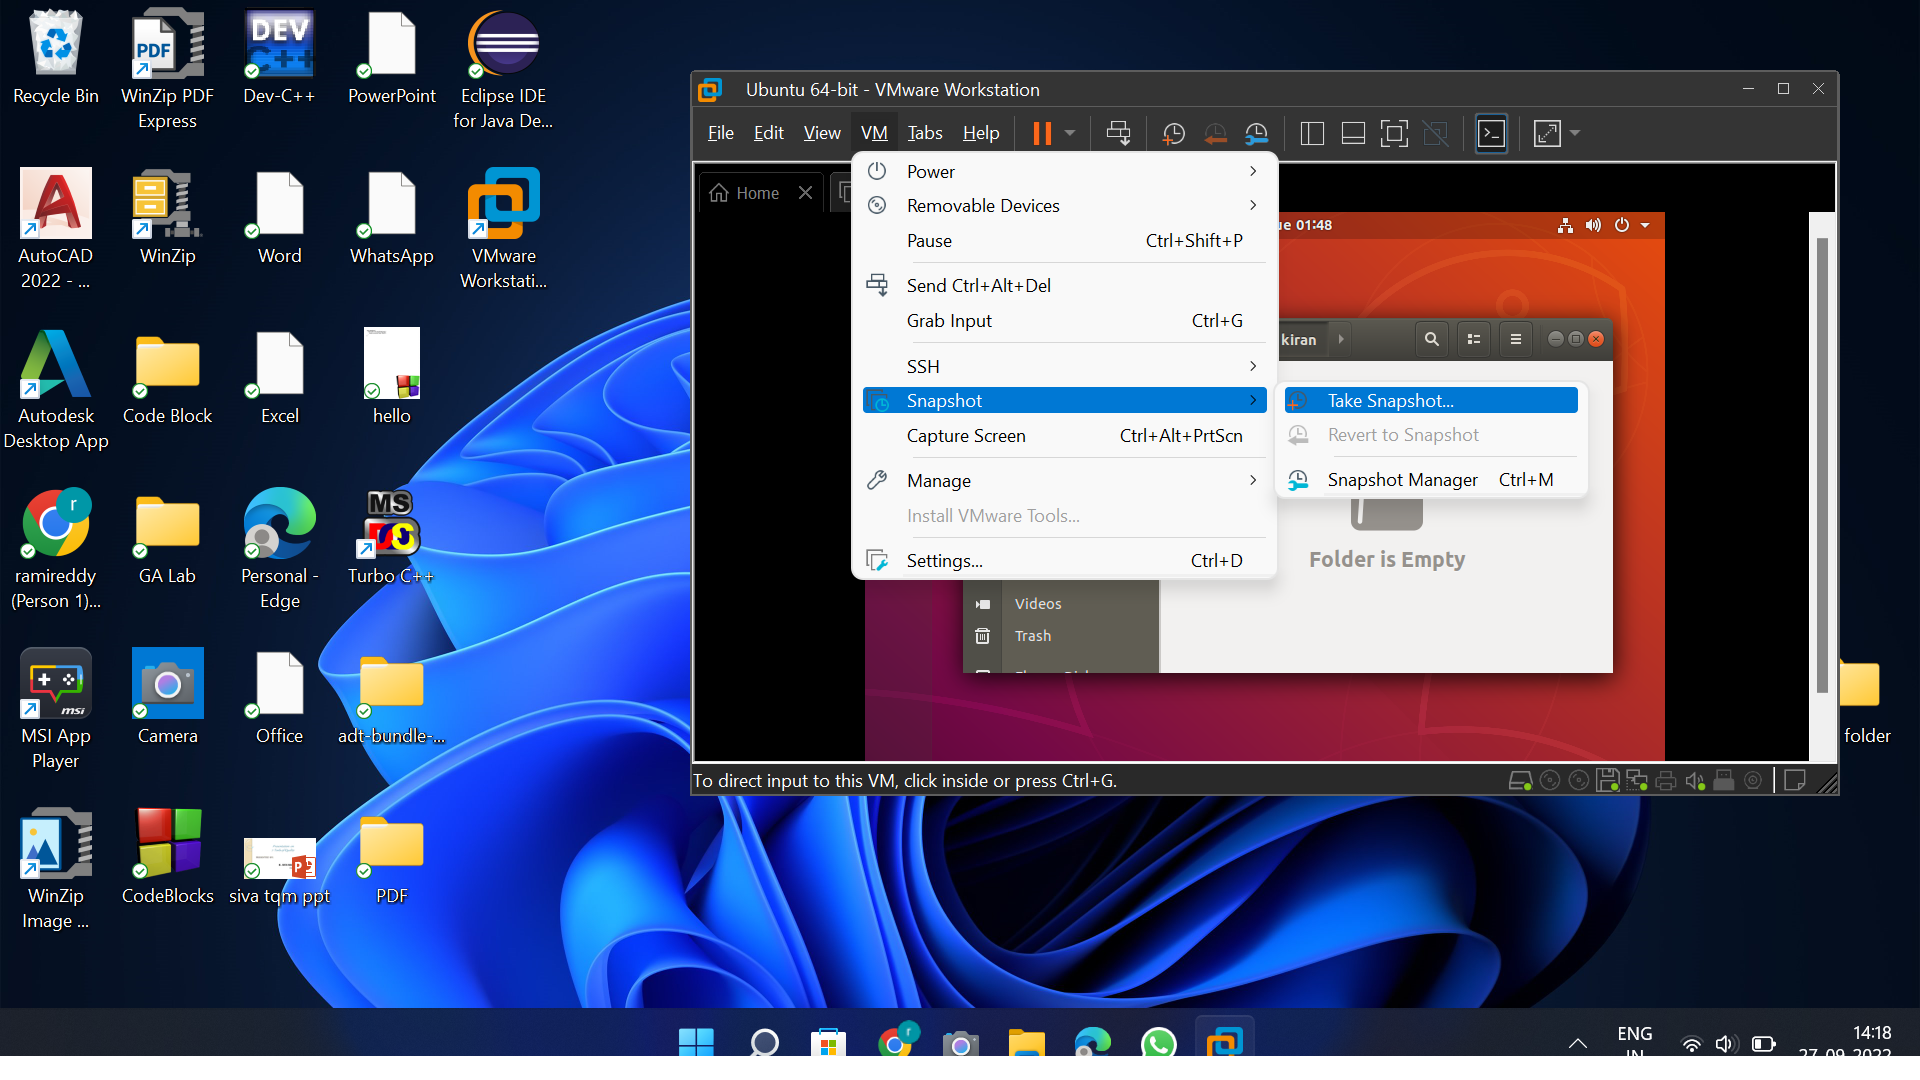The width and height of the screenshot is (1920, 1080).
Task: Click the vertical scrollbar of the VM view
Action: click(1822, 465)
